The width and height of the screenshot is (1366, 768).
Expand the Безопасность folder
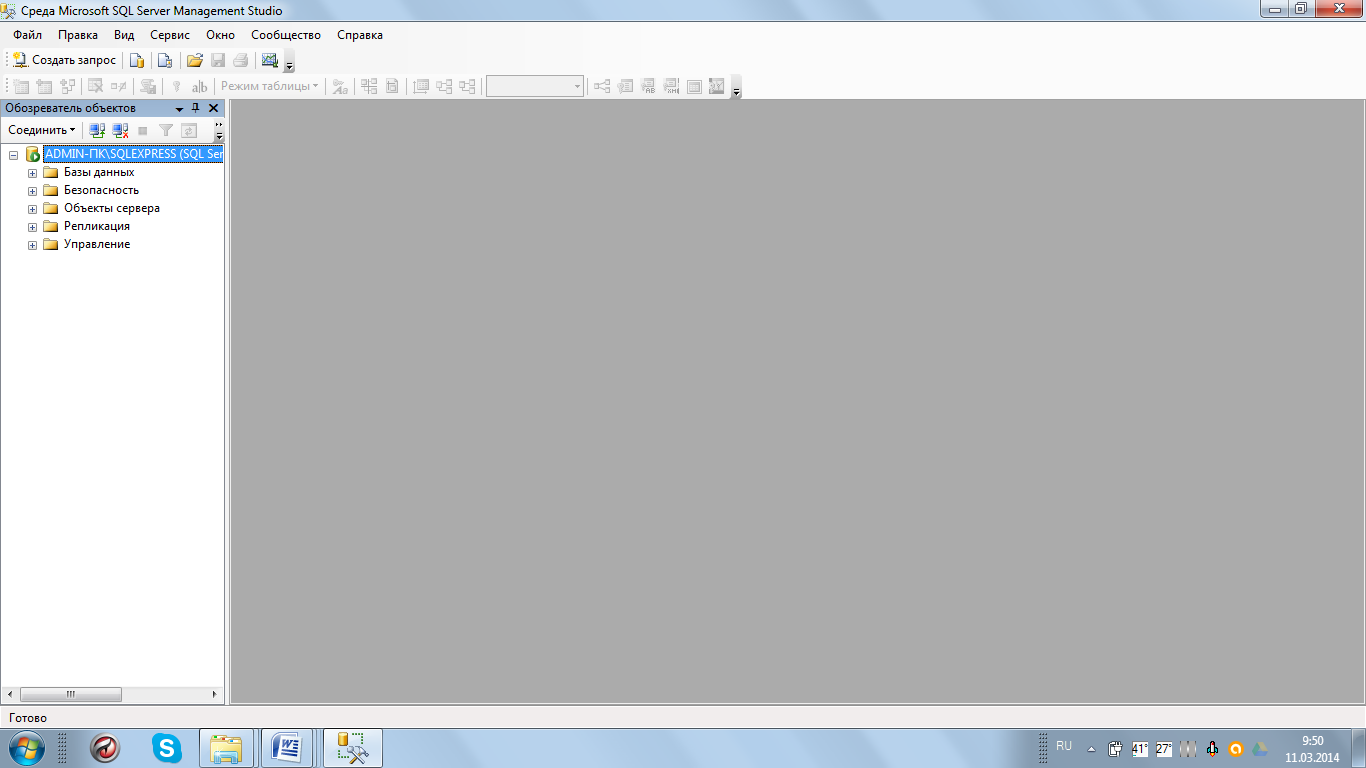[32, 191]
